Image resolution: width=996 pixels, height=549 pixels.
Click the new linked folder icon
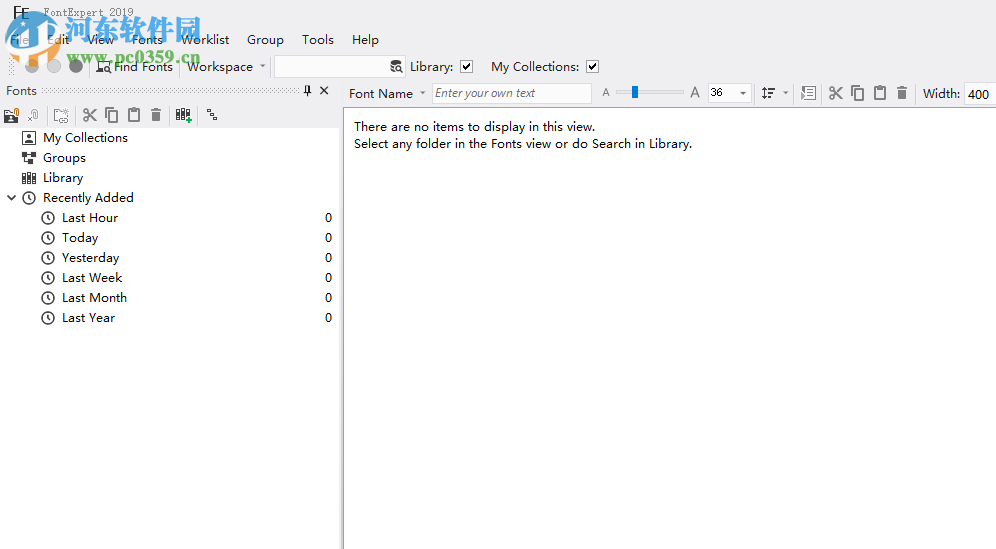[61, 115]
